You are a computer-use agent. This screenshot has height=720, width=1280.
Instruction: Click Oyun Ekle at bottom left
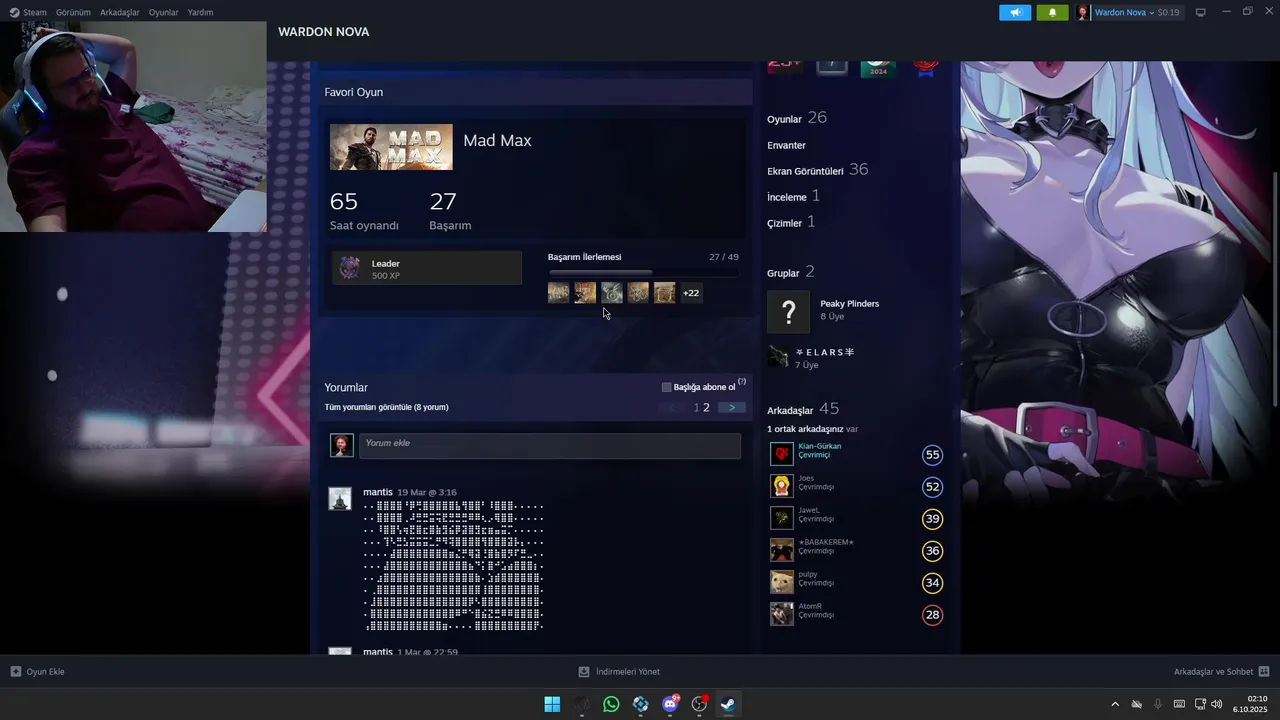[37, 672]
